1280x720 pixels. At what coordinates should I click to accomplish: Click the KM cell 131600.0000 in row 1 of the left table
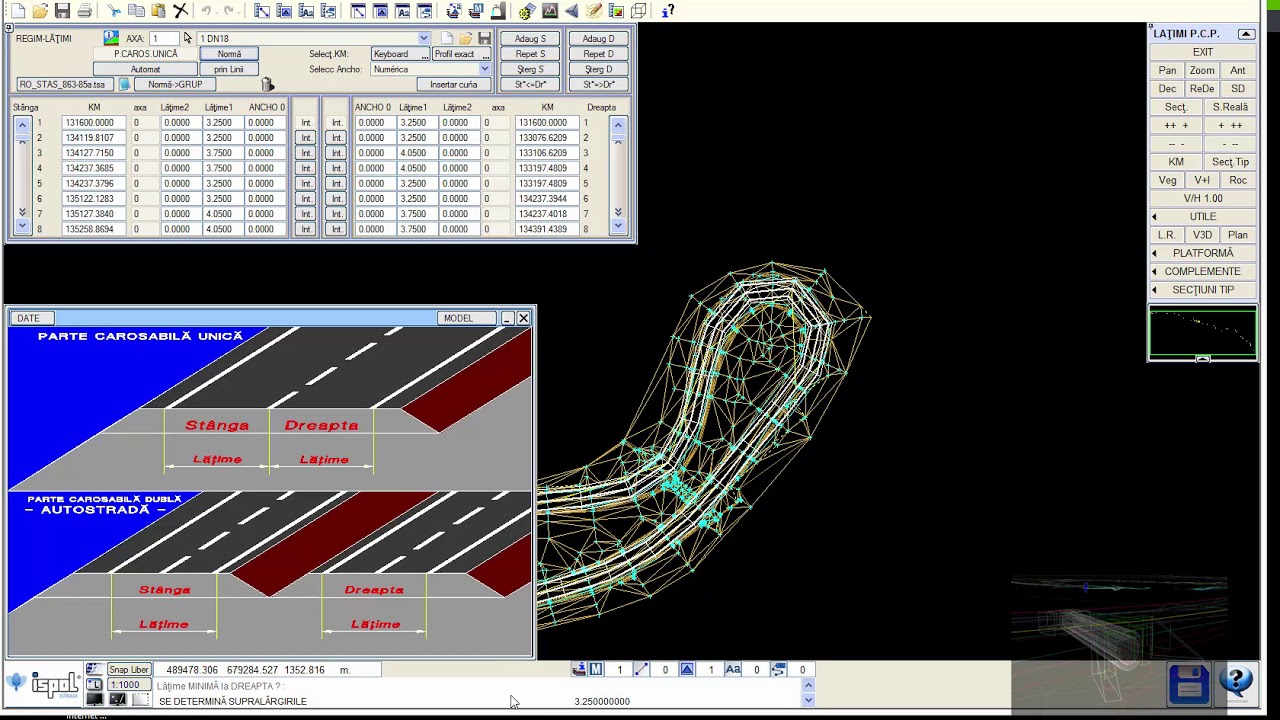pyautogui.click(x=94, y=123)
